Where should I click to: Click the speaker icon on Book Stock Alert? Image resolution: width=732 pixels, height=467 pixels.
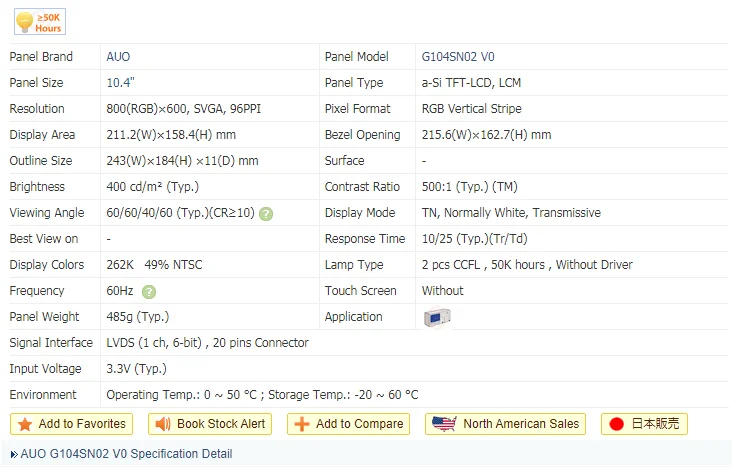tap(163, 424)
